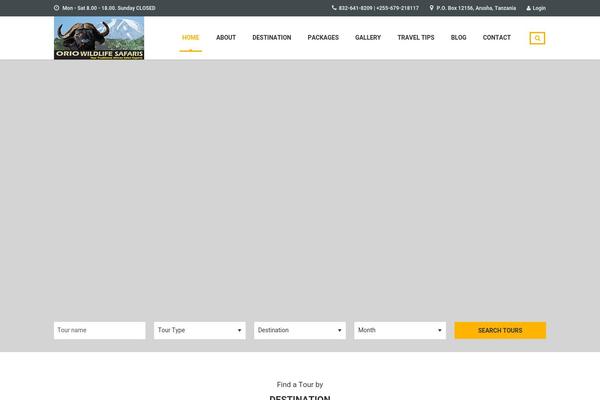This screenshot has width=600, height=400.
Task: Click the phone numbers text
Action: [x=379, y=8]
